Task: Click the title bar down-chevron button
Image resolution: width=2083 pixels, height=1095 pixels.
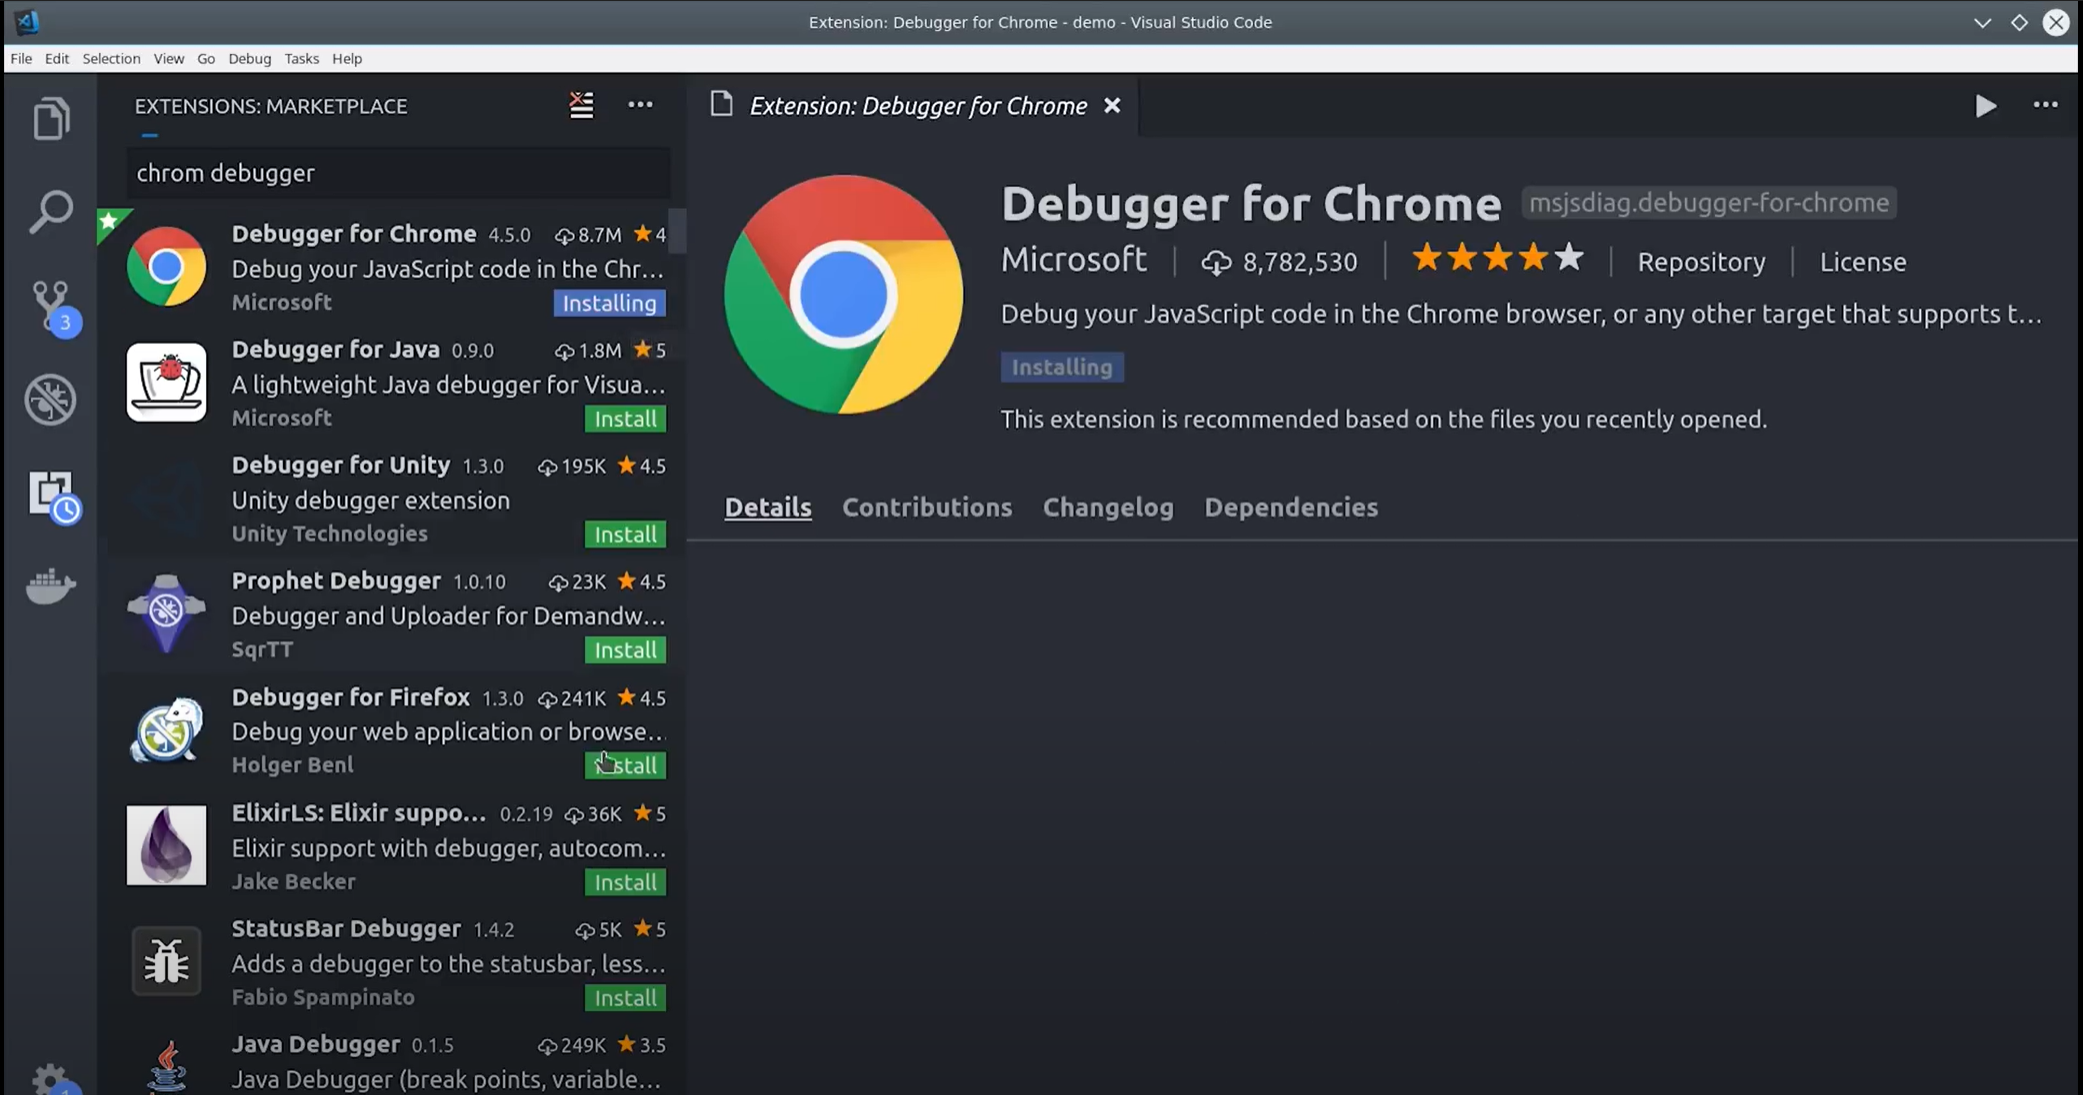Action: pos(1982,22)
